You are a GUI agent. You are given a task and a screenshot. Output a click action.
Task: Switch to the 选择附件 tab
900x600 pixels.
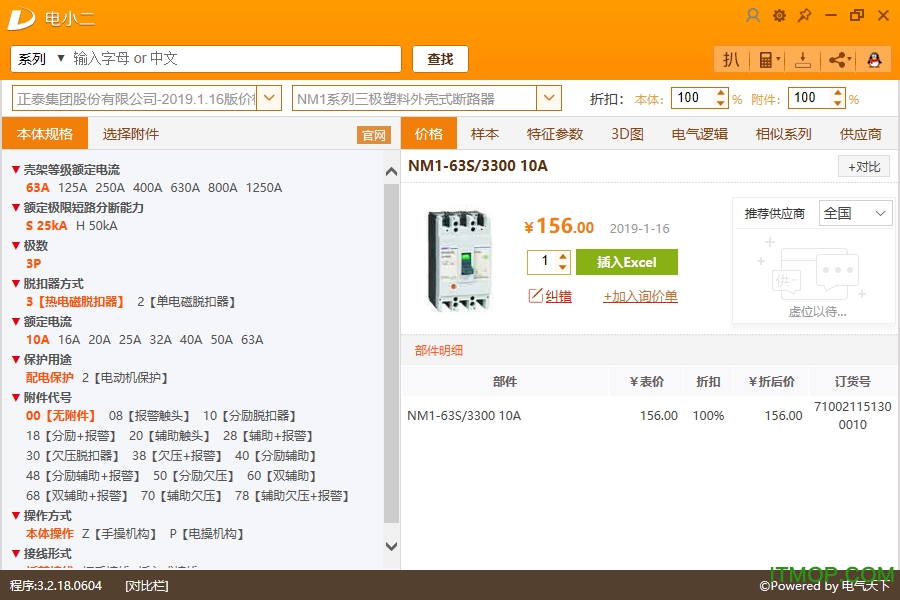(130, 134)
